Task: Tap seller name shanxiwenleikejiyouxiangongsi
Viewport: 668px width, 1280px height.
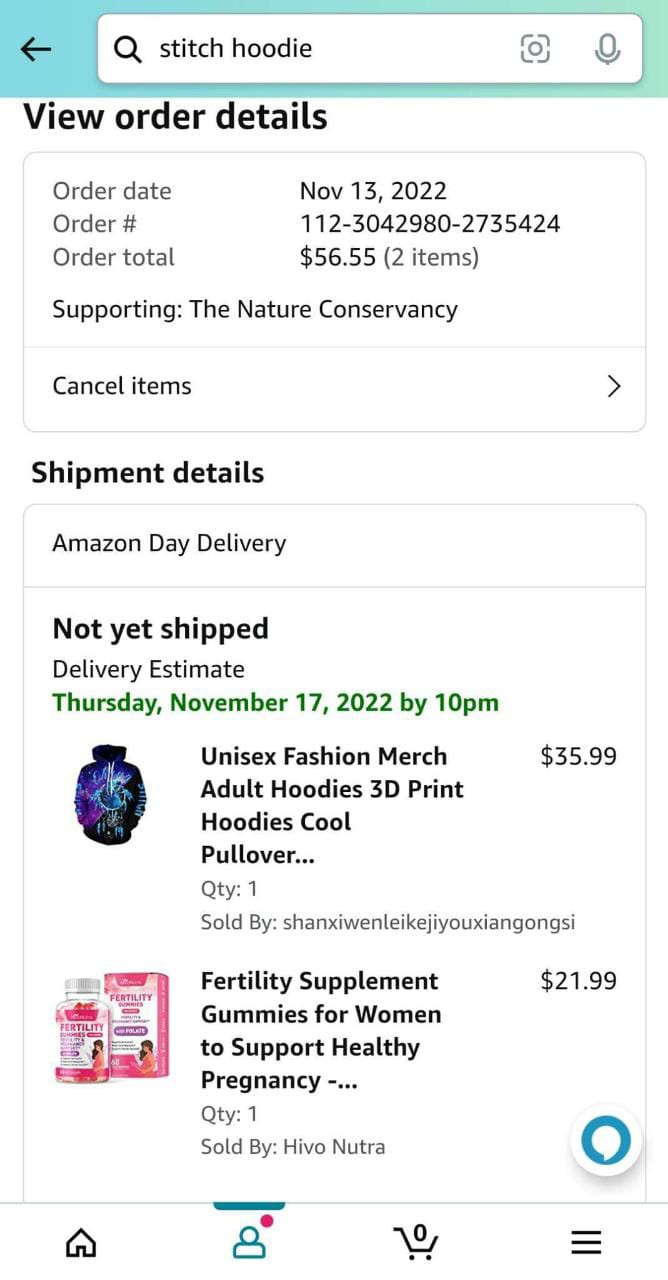Action: click(428, 922)
